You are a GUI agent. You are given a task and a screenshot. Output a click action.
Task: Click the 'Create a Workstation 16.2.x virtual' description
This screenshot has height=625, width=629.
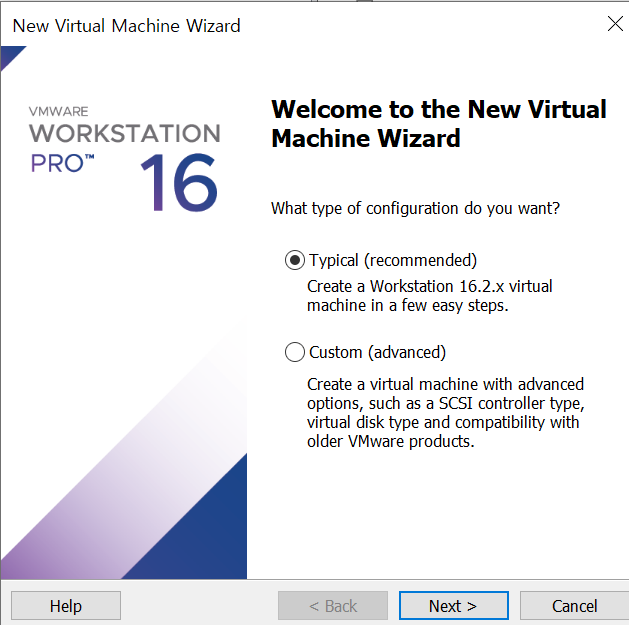[430, 286]
